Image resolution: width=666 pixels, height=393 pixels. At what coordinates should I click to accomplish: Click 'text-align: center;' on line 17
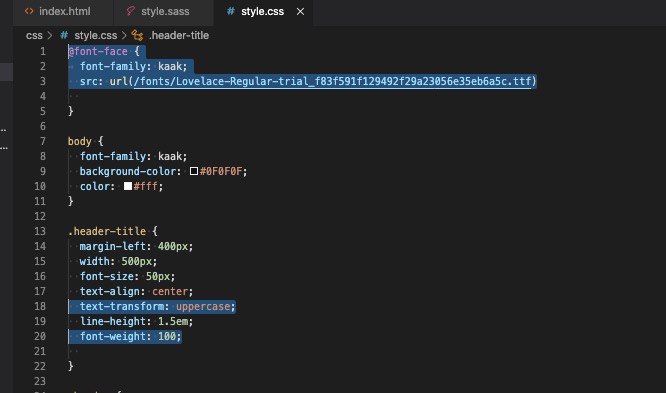coord(136,291)
